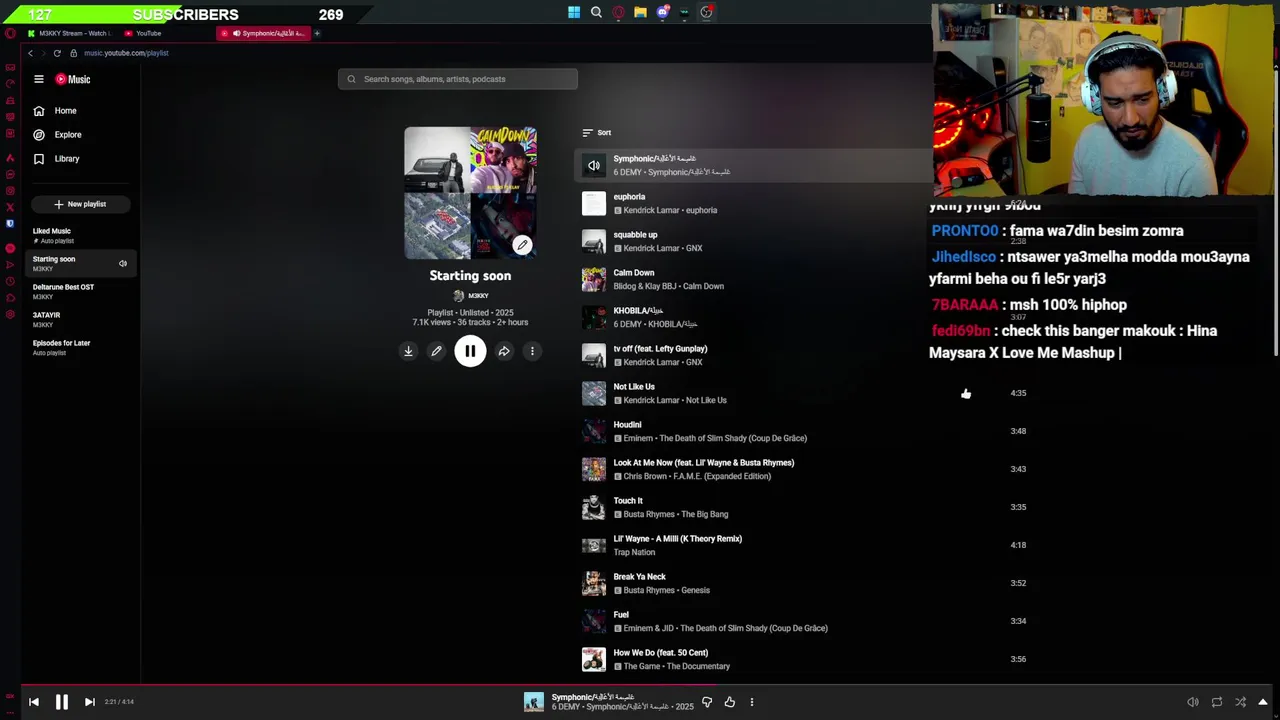This screenshot has width=1280, height=720.
Task: Skip to next track in player bar
Action: coord(89,702)
